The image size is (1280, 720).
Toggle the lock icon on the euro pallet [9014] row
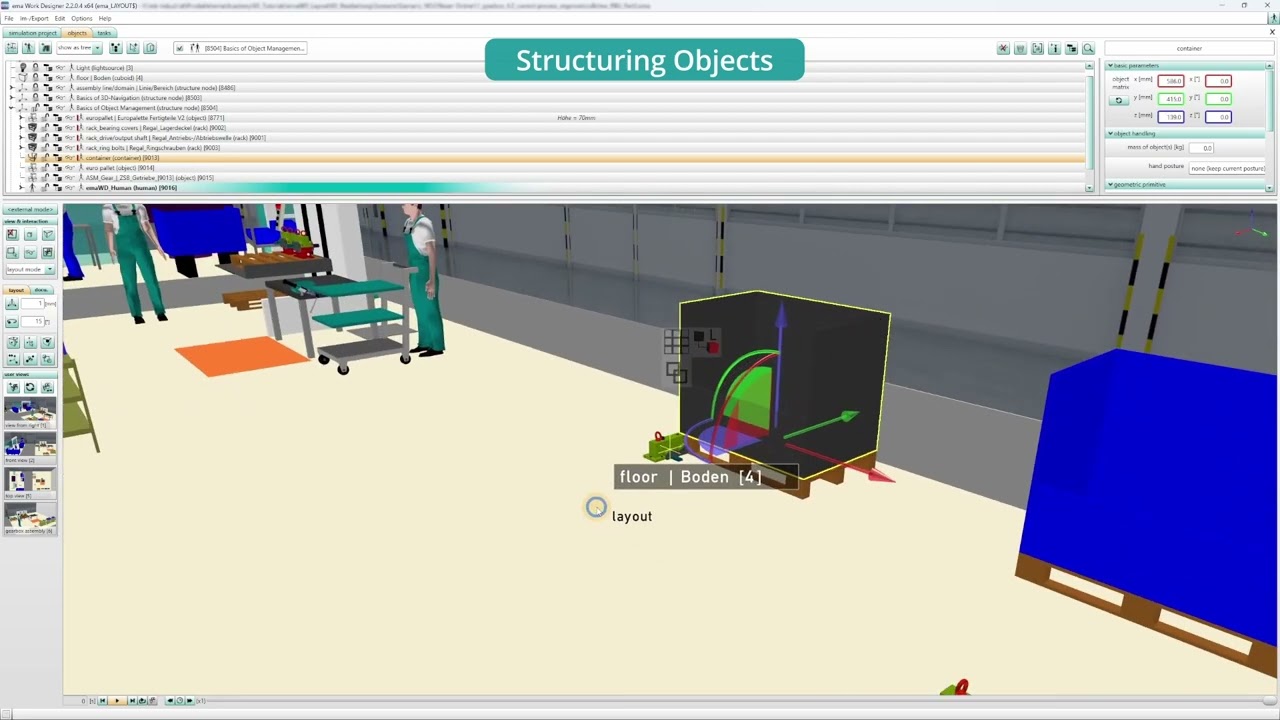click(x=45, y=168)
